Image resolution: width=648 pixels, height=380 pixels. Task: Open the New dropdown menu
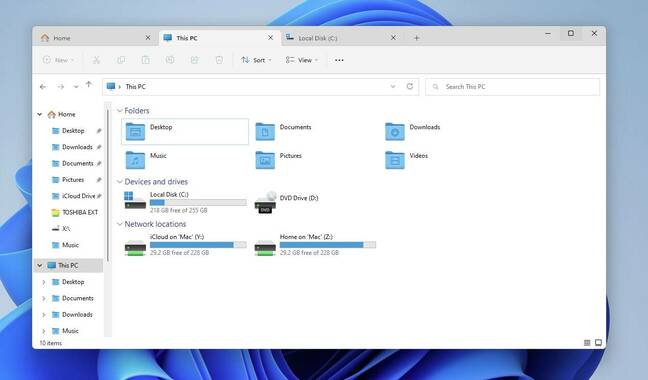[59, 60]
